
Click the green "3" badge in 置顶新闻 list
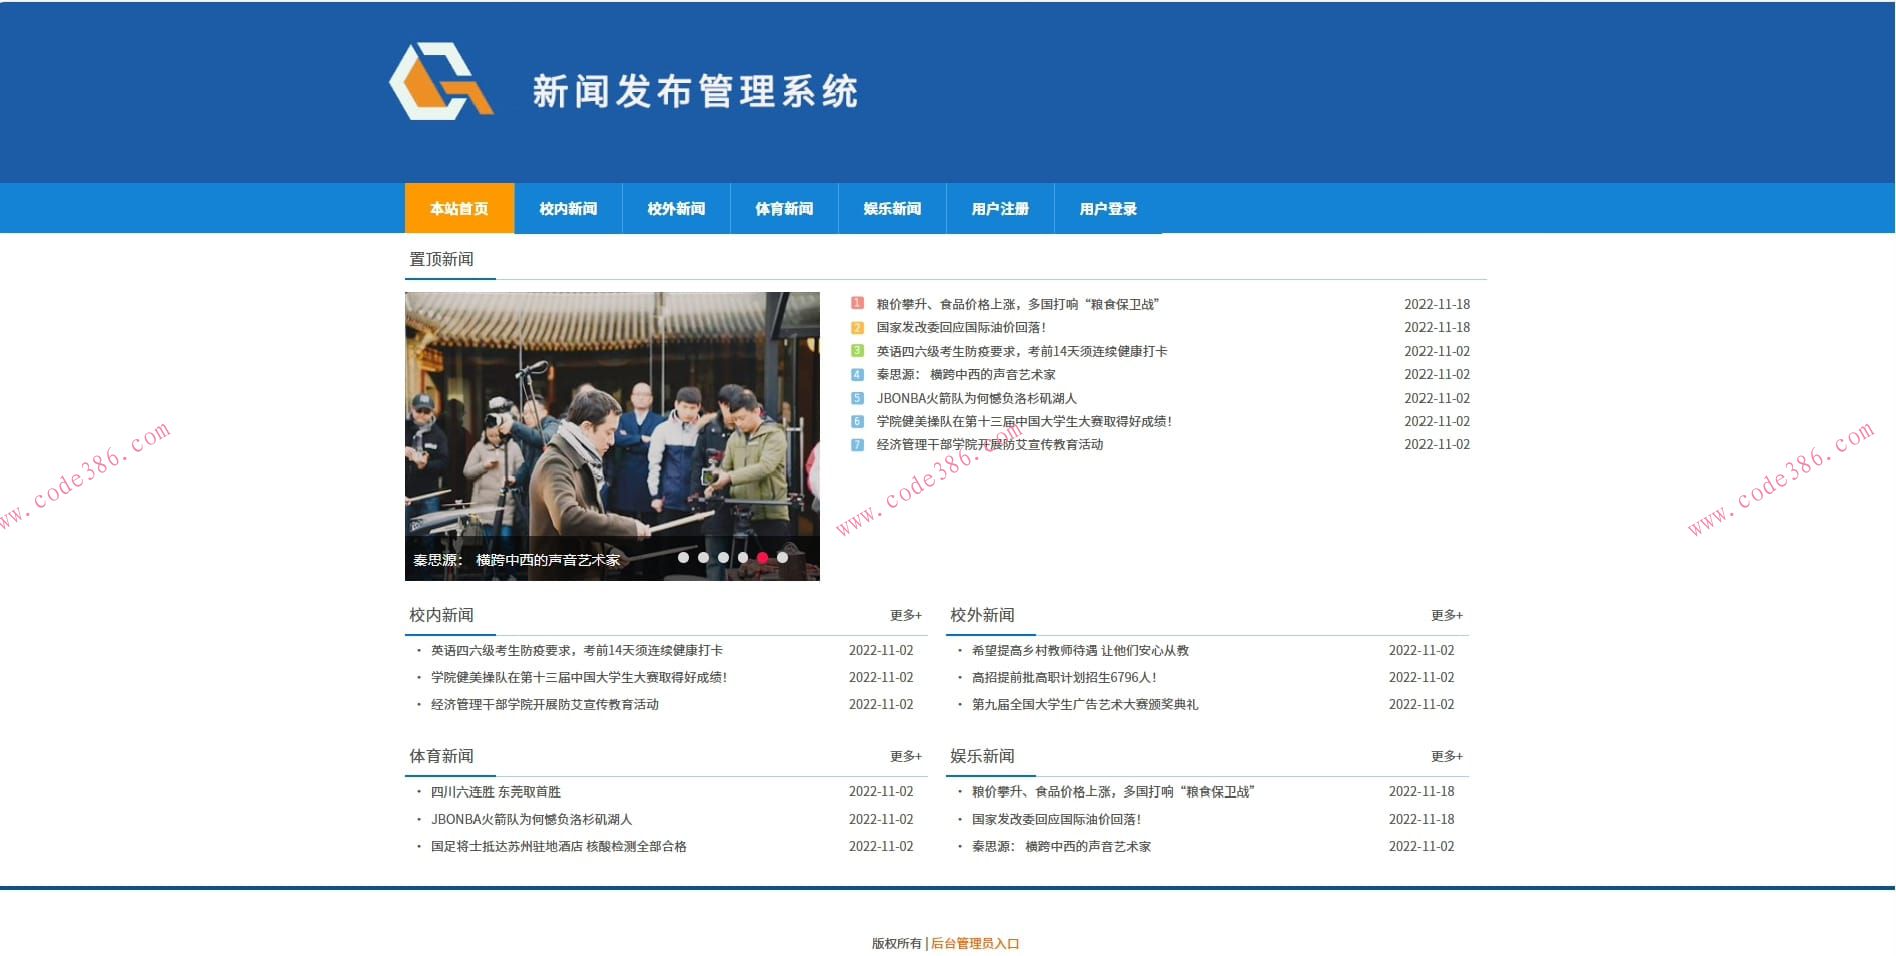point(857,351)
